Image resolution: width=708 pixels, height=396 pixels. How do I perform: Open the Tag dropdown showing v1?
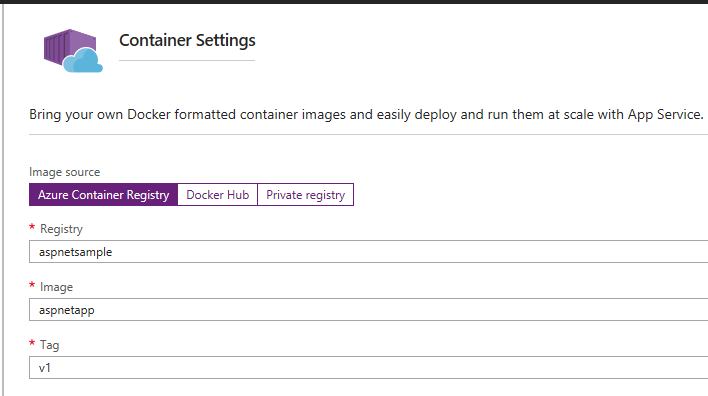(368, 368)
